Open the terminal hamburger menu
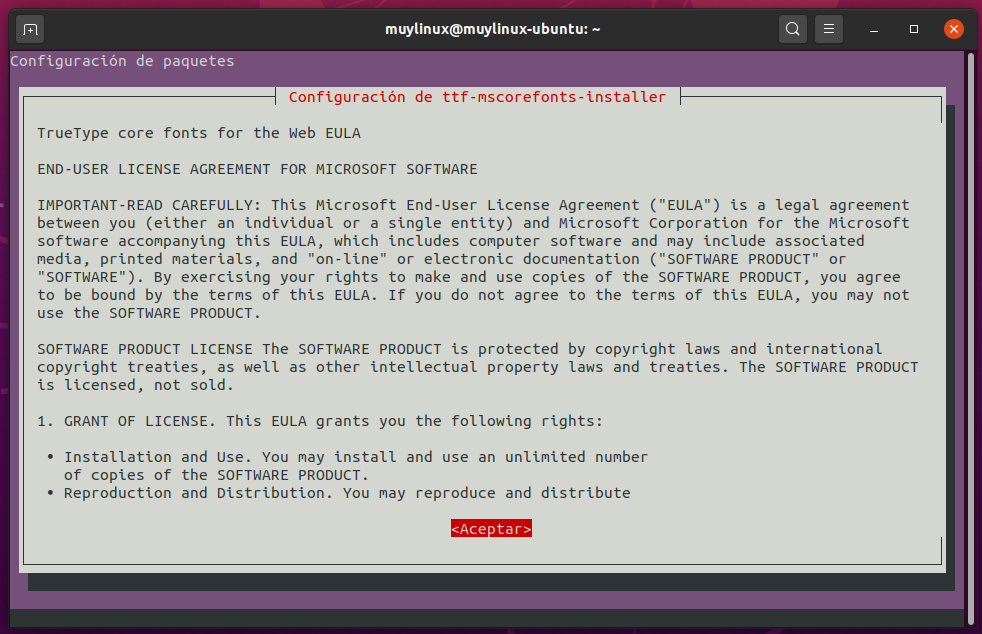Screen dimensions: 982x634 (x=829, y=29)
